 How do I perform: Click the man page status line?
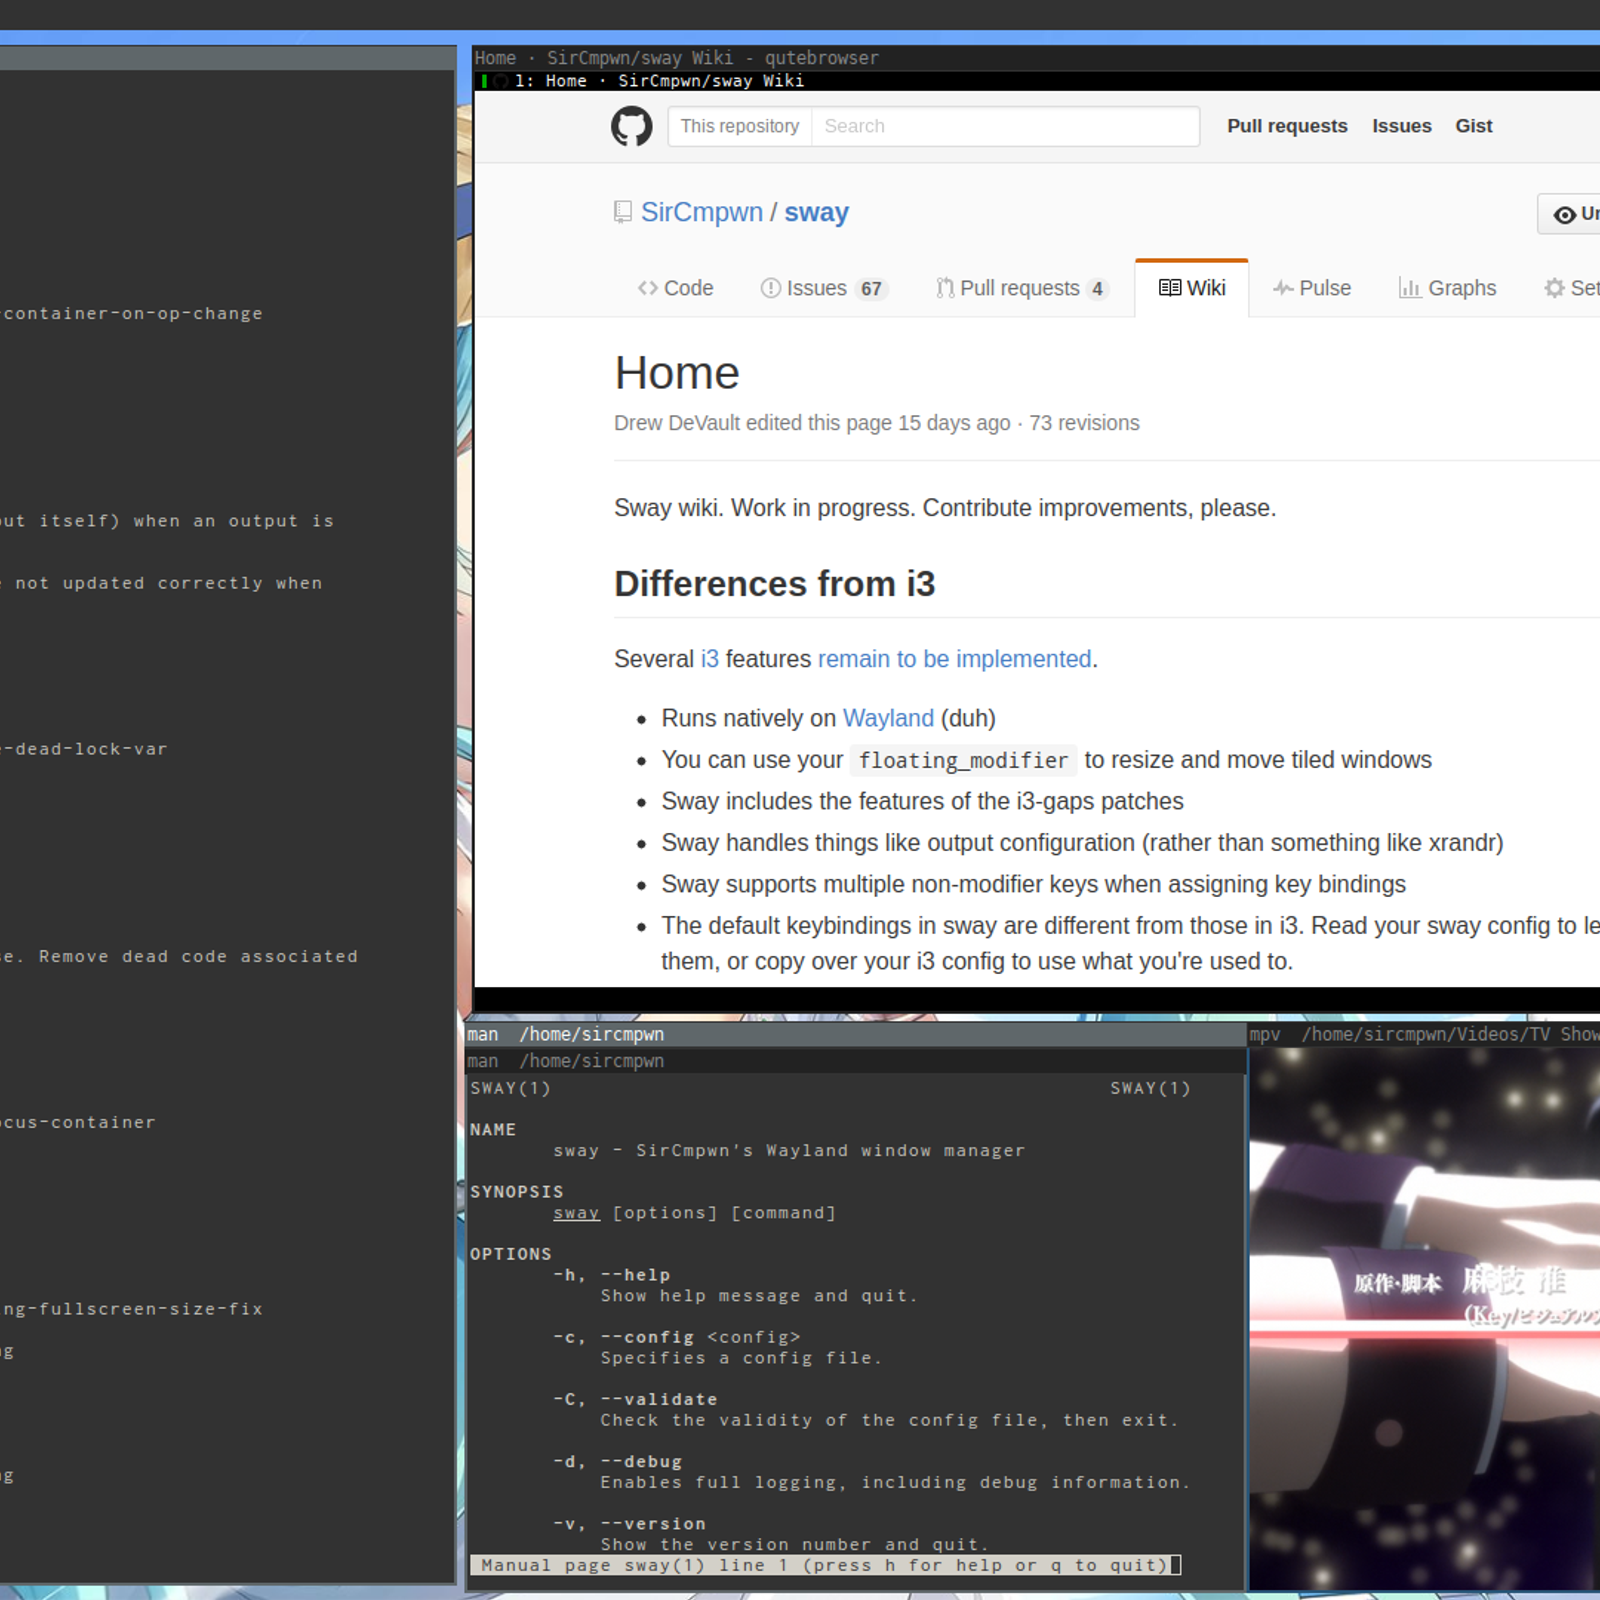tap(825, 1565)
